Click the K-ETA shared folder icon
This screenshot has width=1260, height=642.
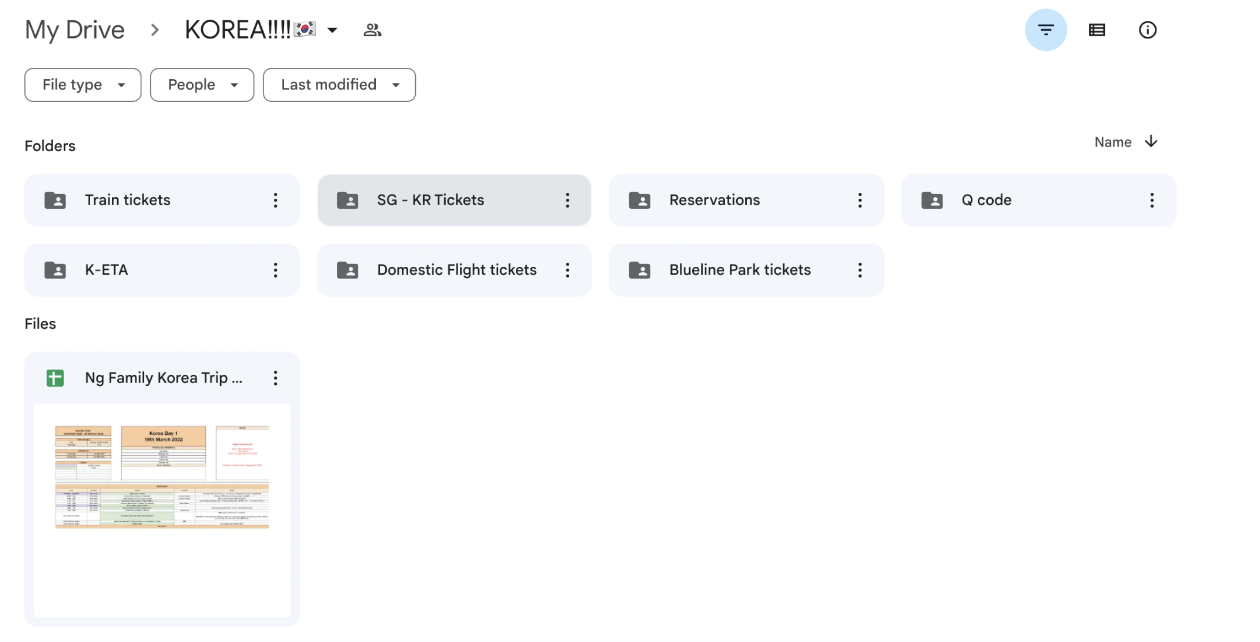[56, 270]
